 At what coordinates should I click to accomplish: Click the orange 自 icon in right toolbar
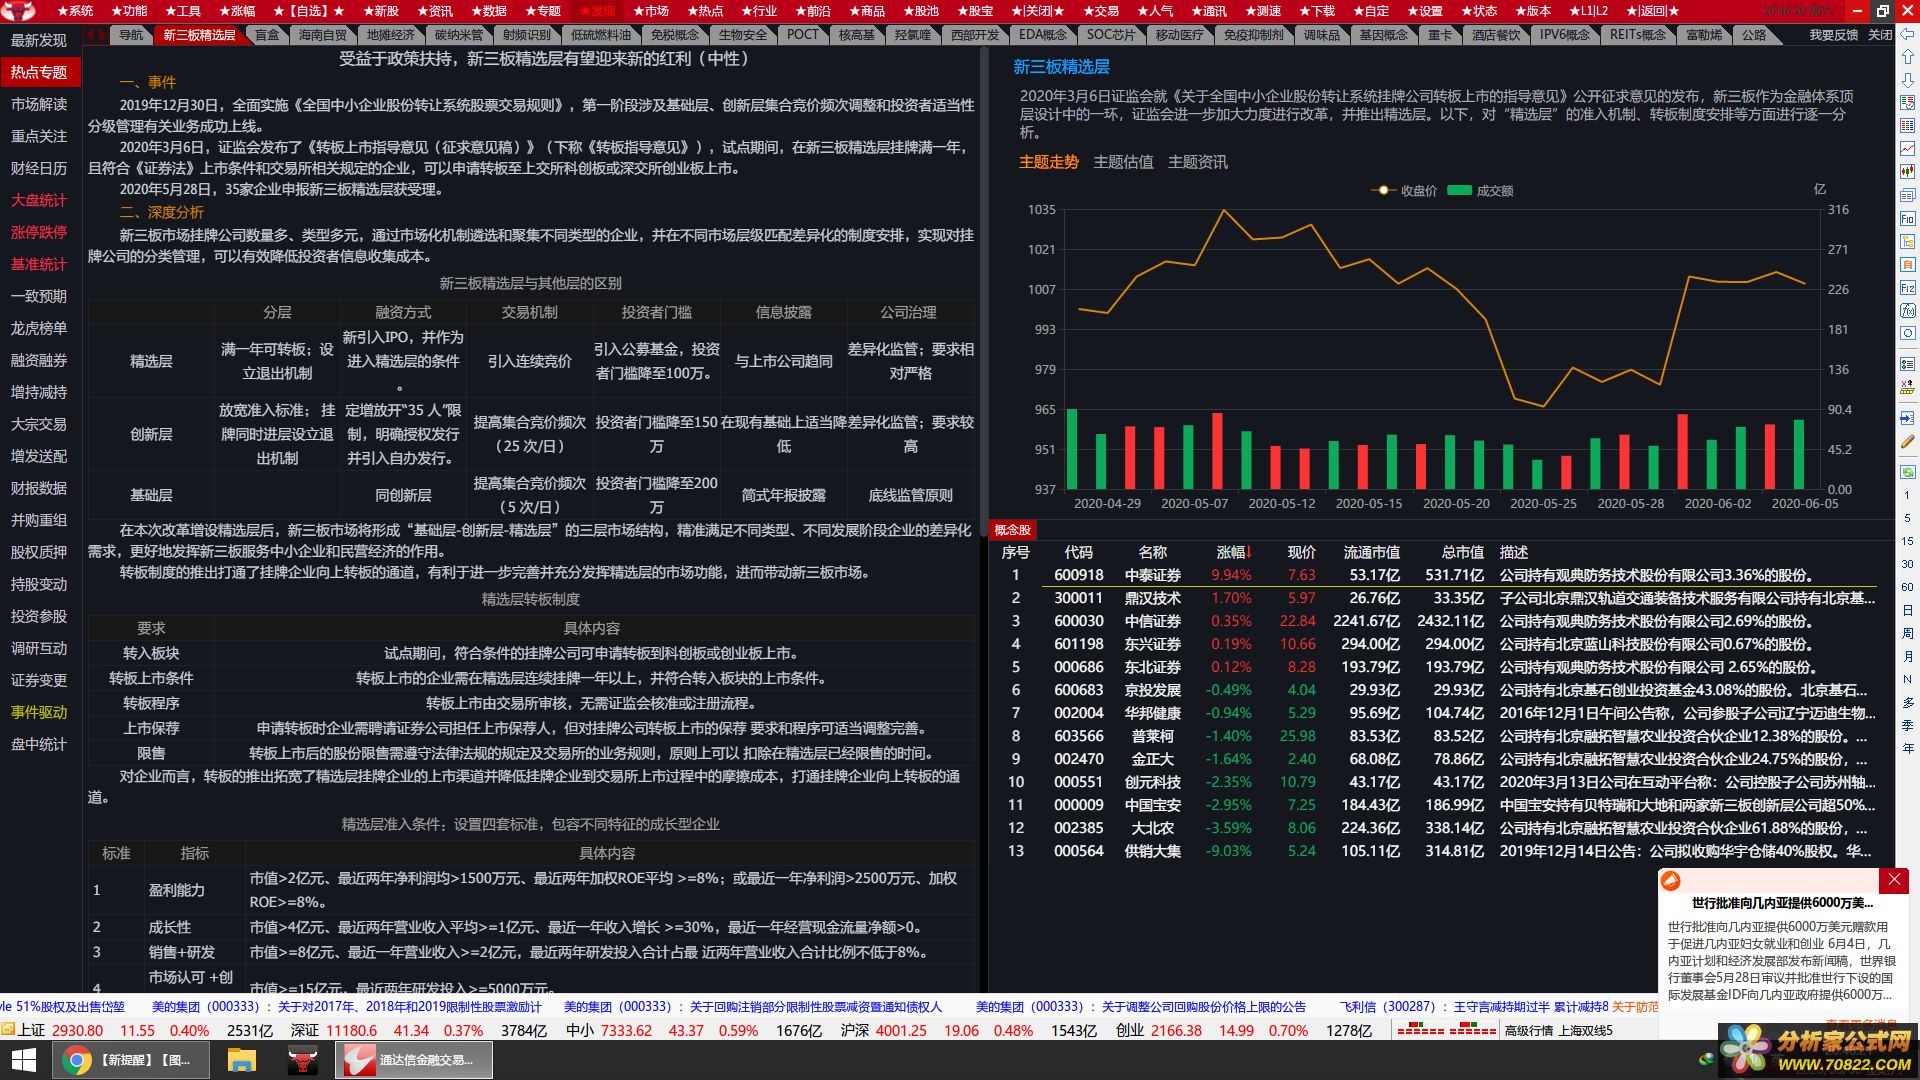(1908, 265)
